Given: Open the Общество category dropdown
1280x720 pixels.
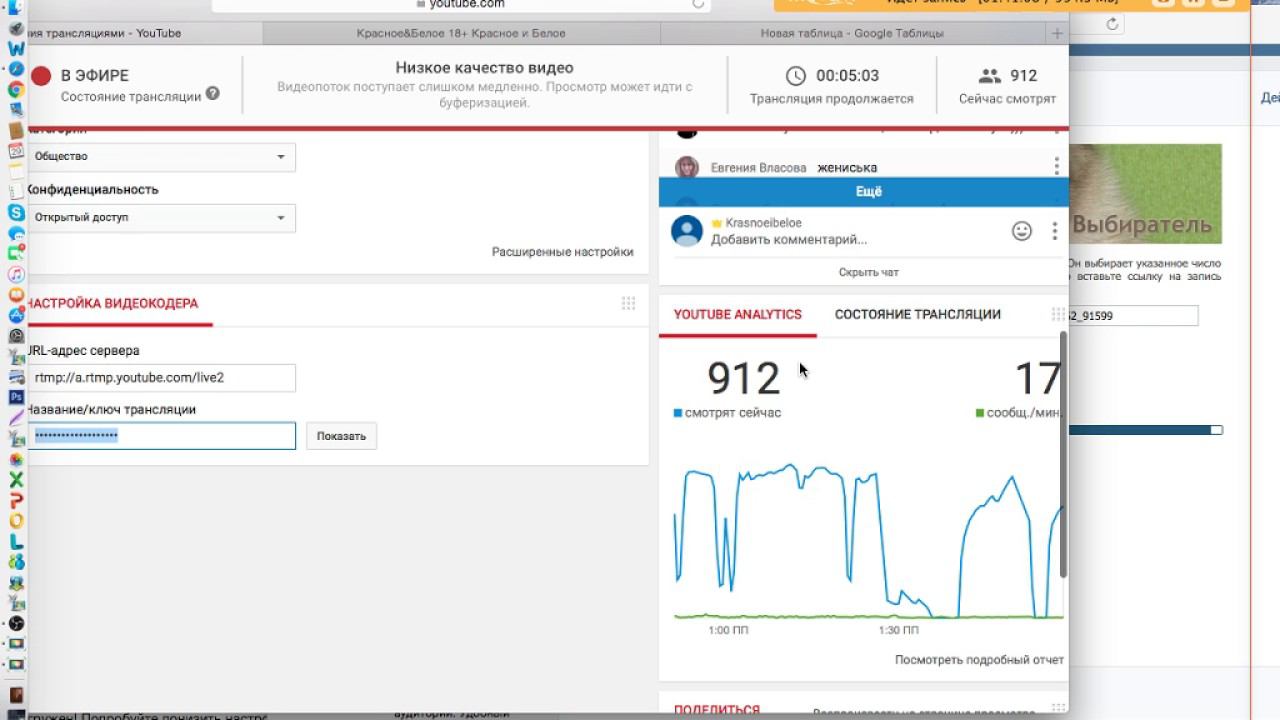Looking at the screenshot, I should (161, 157).
